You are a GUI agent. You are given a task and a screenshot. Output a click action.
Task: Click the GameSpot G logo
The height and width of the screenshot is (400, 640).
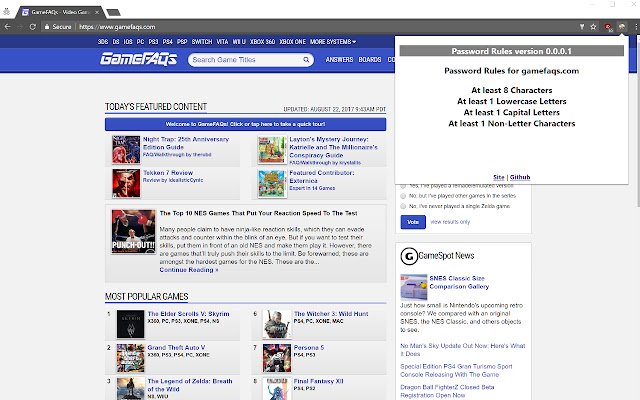[409, 256]
